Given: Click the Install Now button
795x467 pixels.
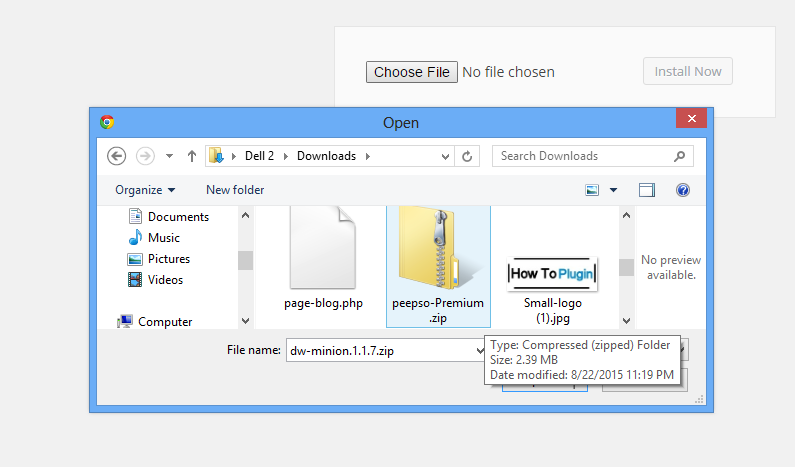Looking at the screenshot, I should 688,71.
